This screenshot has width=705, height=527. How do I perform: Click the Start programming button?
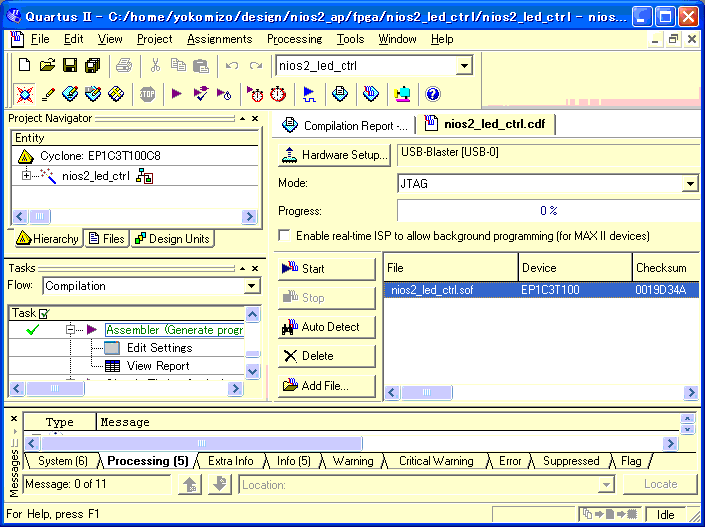326,269
